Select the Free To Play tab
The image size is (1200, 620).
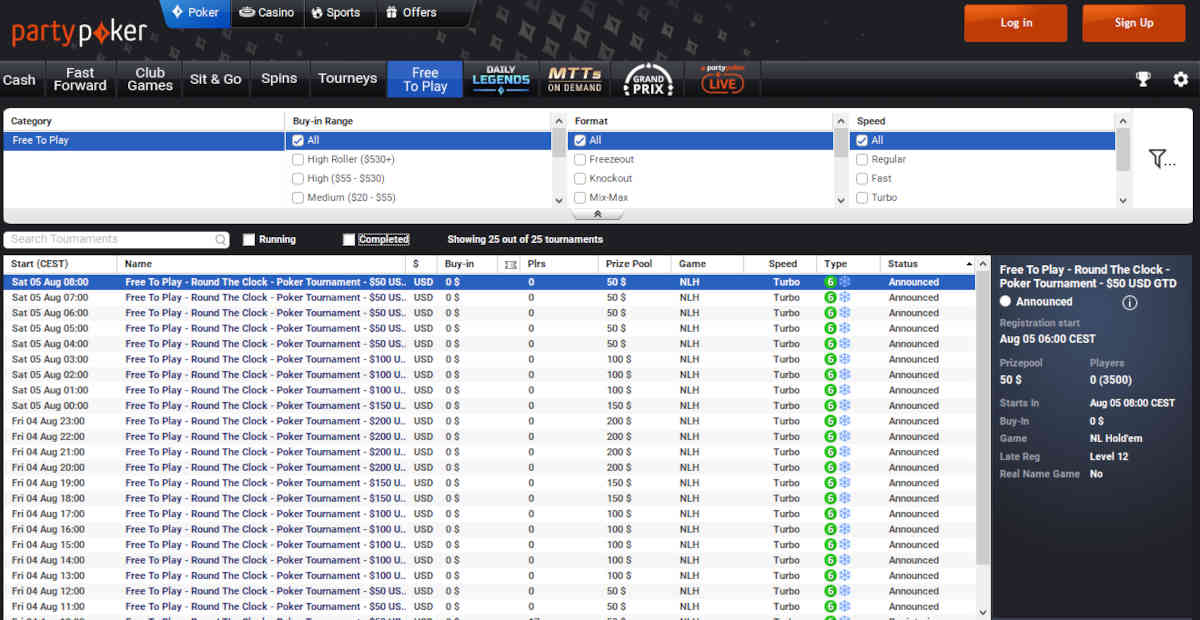[x=425, y=79]
